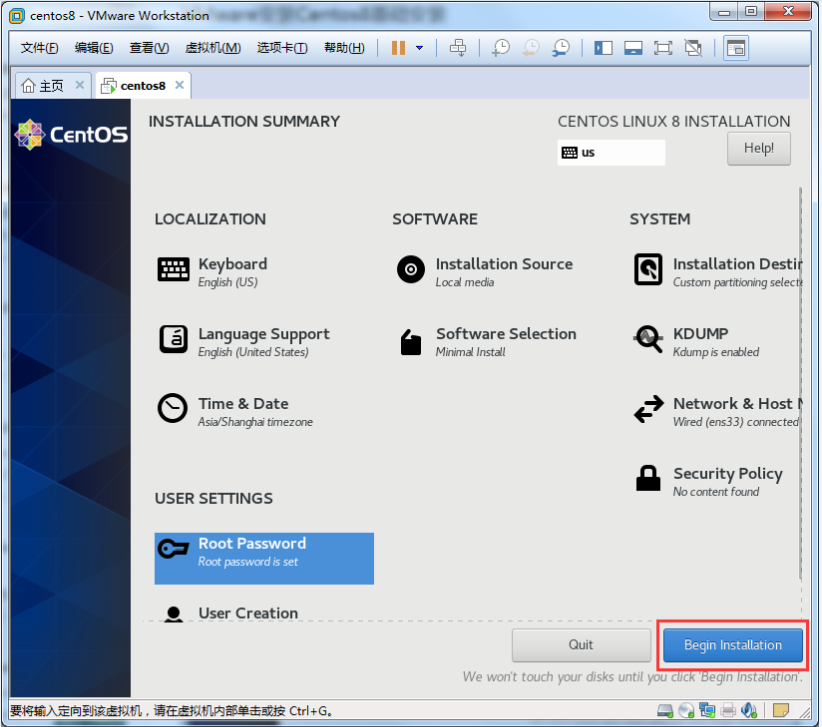Open the Installation Source option
The height and width of the screenshot is (727, 822).
pos(503,271)
